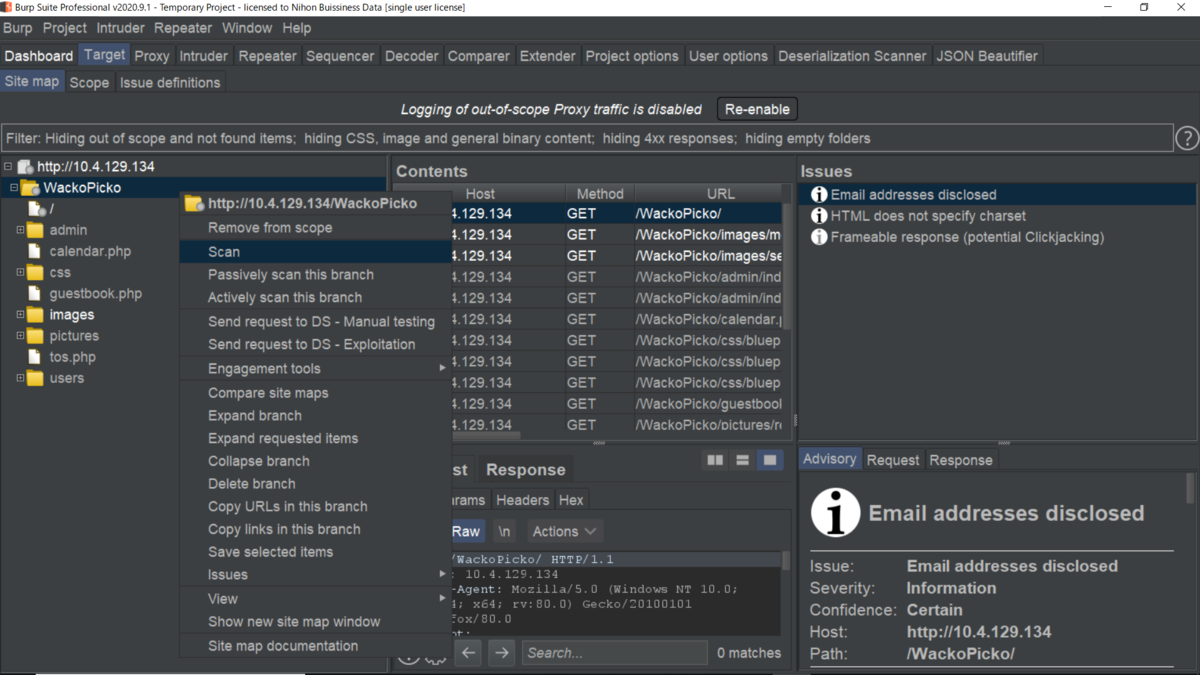Switch to the Headers view tab

pos(522,500)
